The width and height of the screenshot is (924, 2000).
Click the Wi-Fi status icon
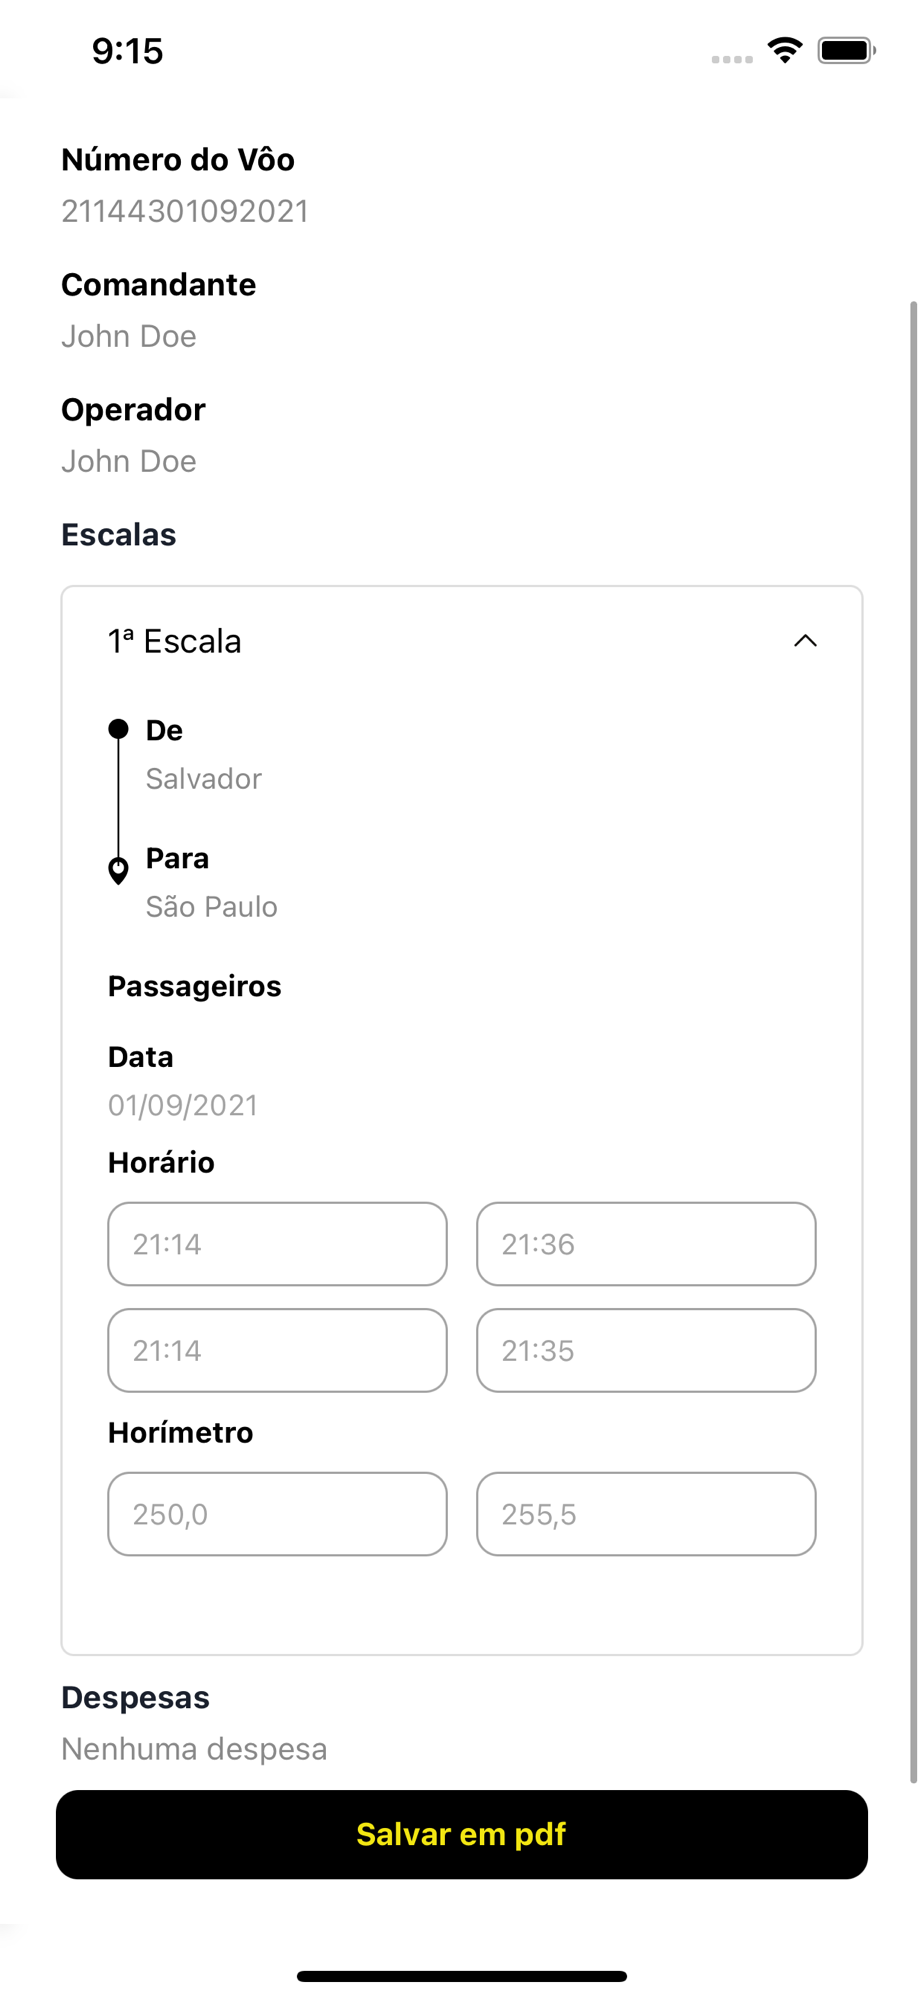coord(785,50)
